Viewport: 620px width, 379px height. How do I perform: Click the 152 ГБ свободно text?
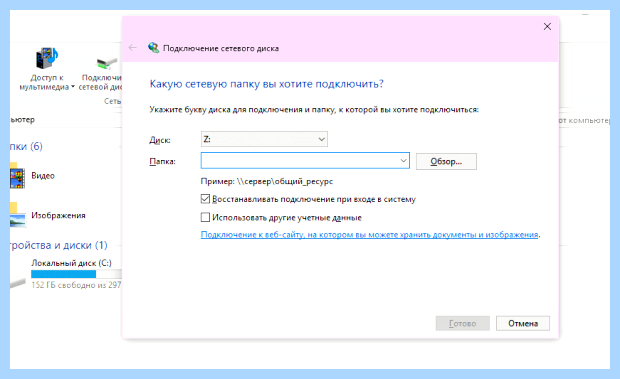click(76, 285)
